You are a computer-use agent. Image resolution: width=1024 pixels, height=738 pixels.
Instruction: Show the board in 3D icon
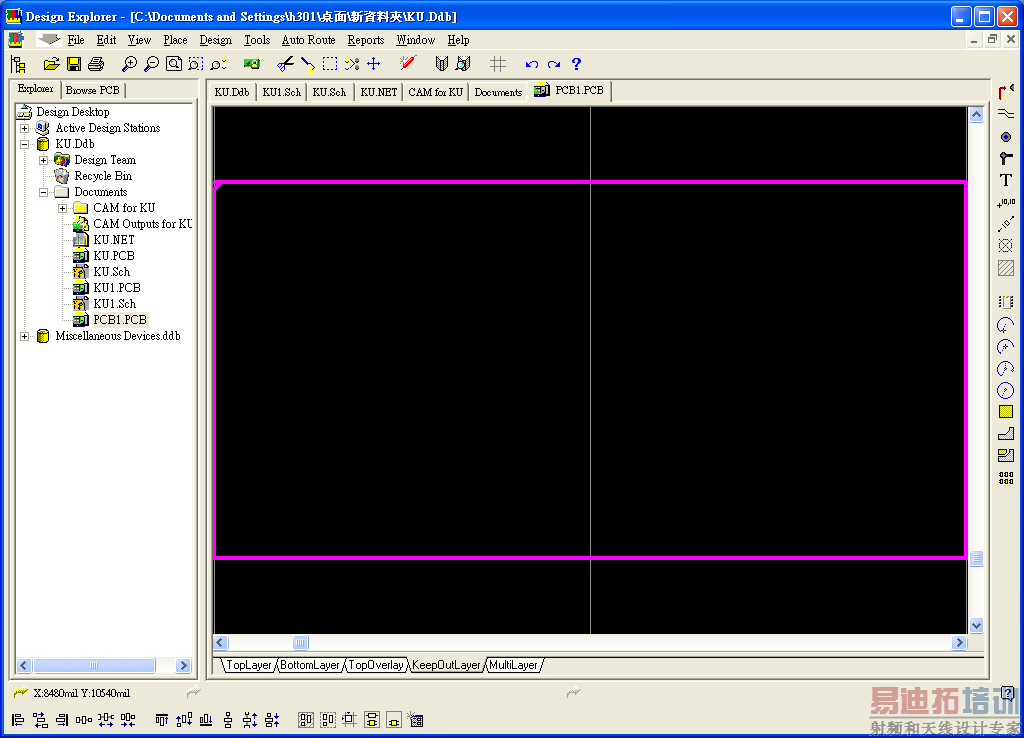tap(251, 64)
